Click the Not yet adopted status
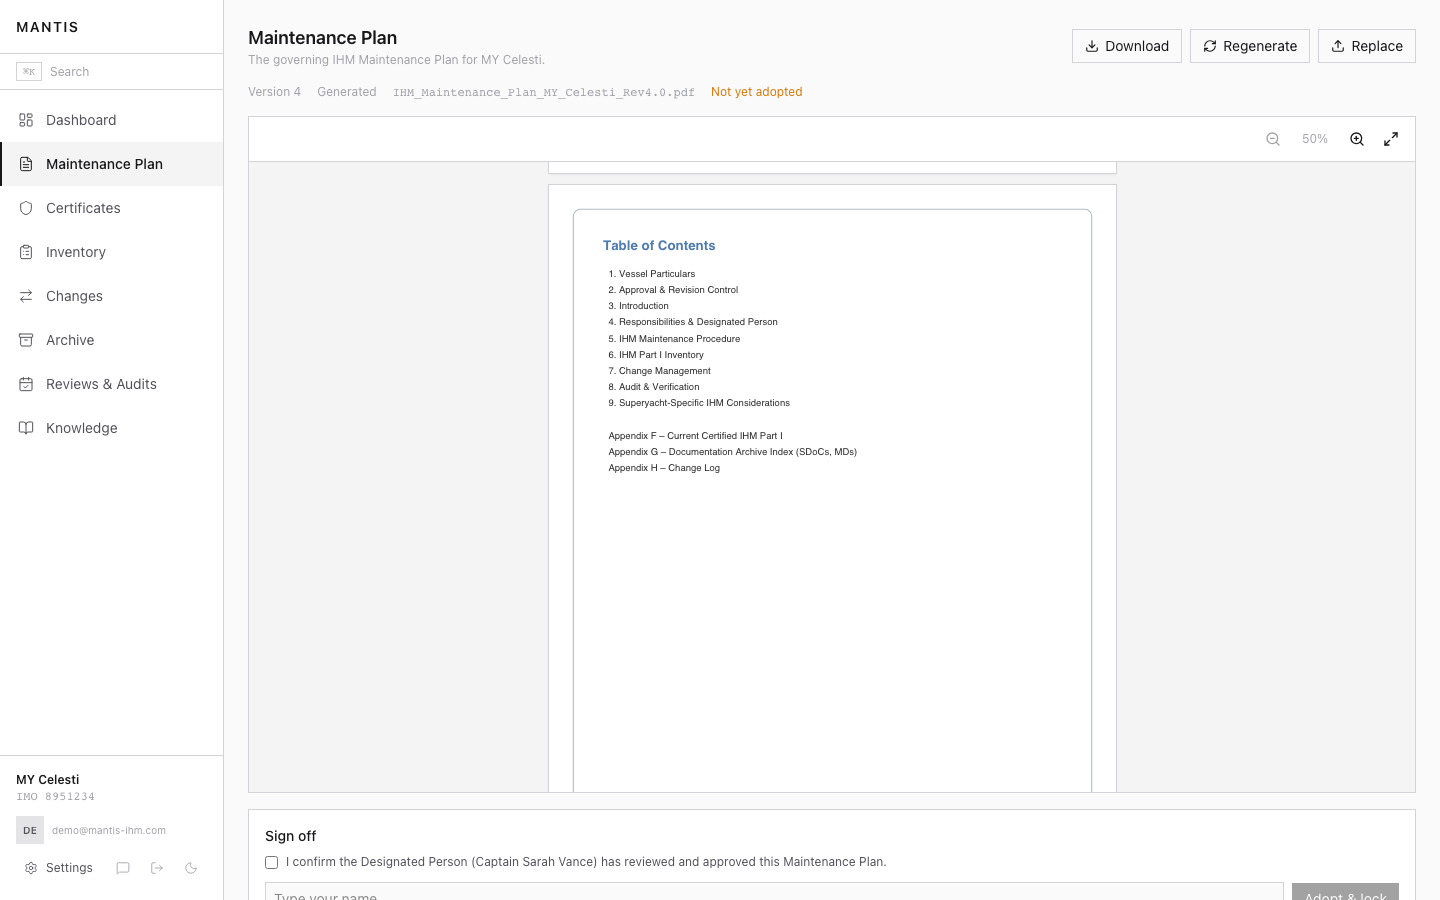Image resolution: width=1440 pixels, height=900 pixels. point(757,92)
